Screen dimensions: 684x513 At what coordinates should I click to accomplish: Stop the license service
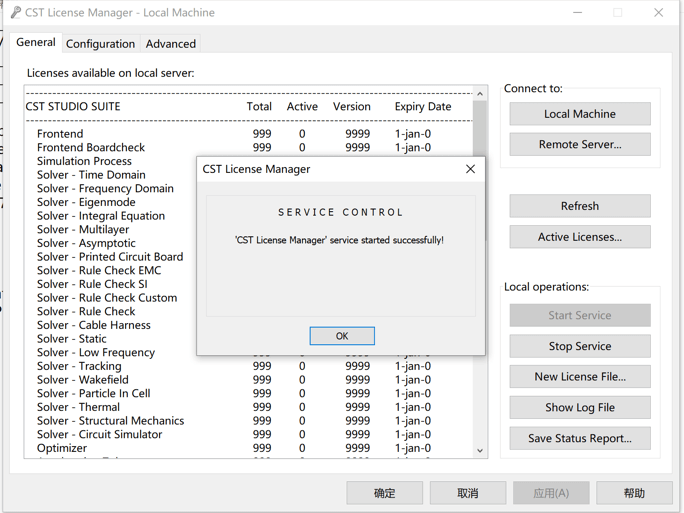click(580, 346)
